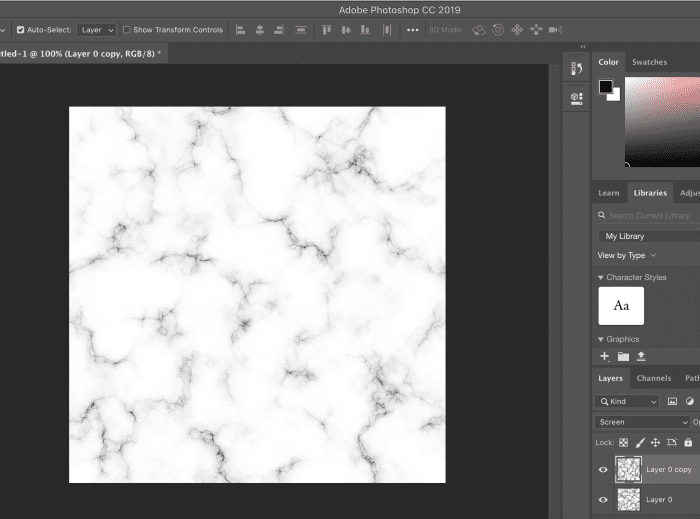Switch to the Channels tab
This screenshot has height=519, width=700.
click(654, 378)
